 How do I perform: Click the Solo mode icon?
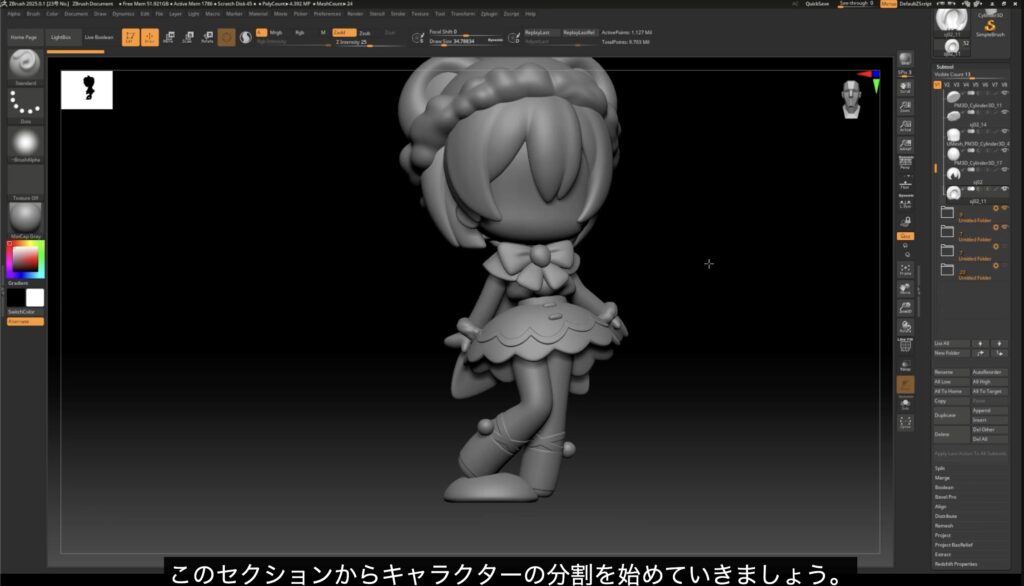click(905, 404)
